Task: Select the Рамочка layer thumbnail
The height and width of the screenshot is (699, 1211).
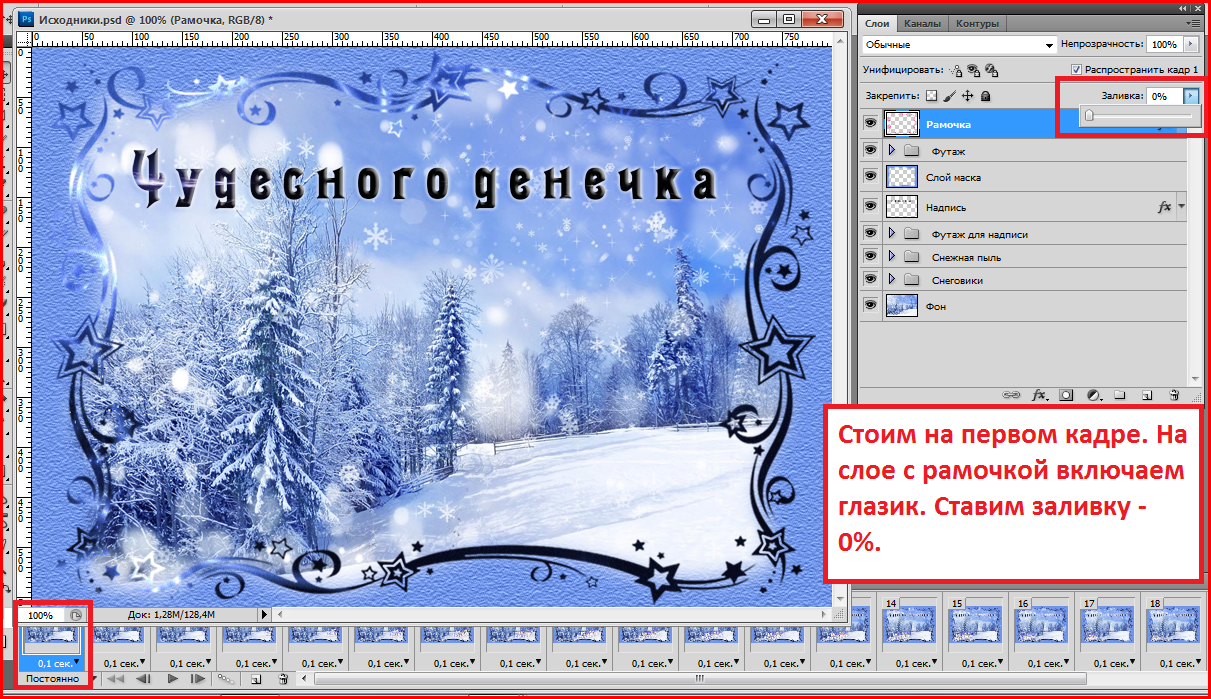Action: coord(901,123)
